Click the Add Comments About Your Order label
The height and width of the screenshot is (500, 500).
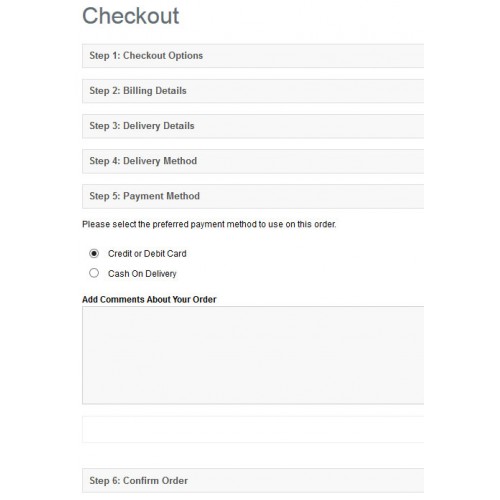[x=149, y=299]
